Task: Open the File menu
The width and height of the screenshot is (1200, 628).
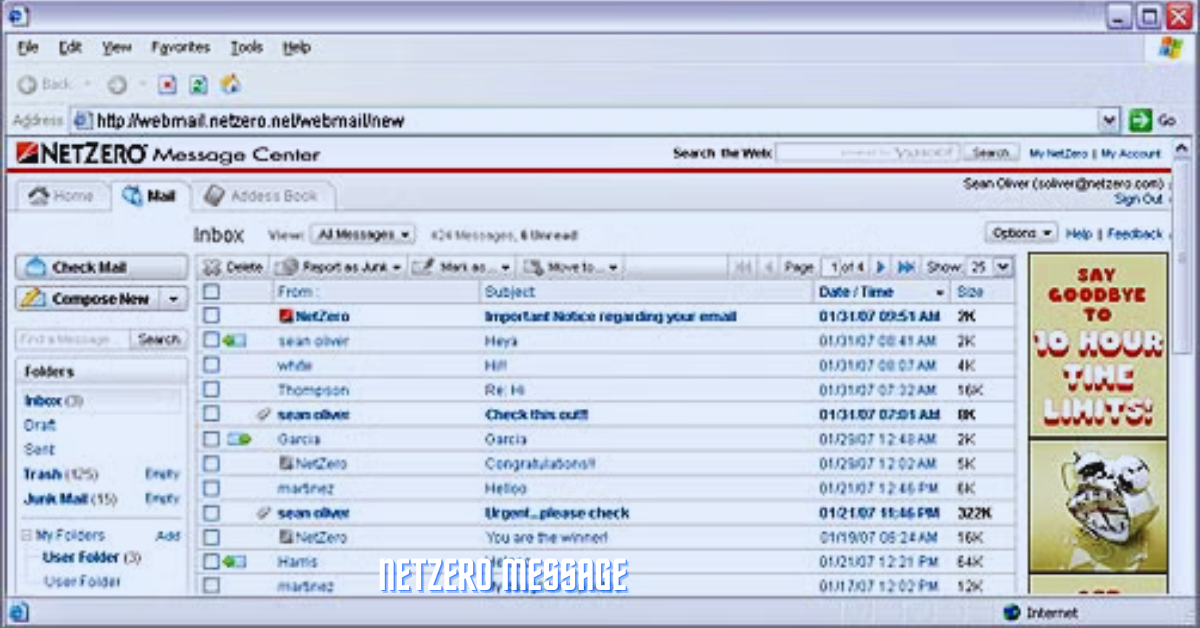Action: tap(28, 47)
